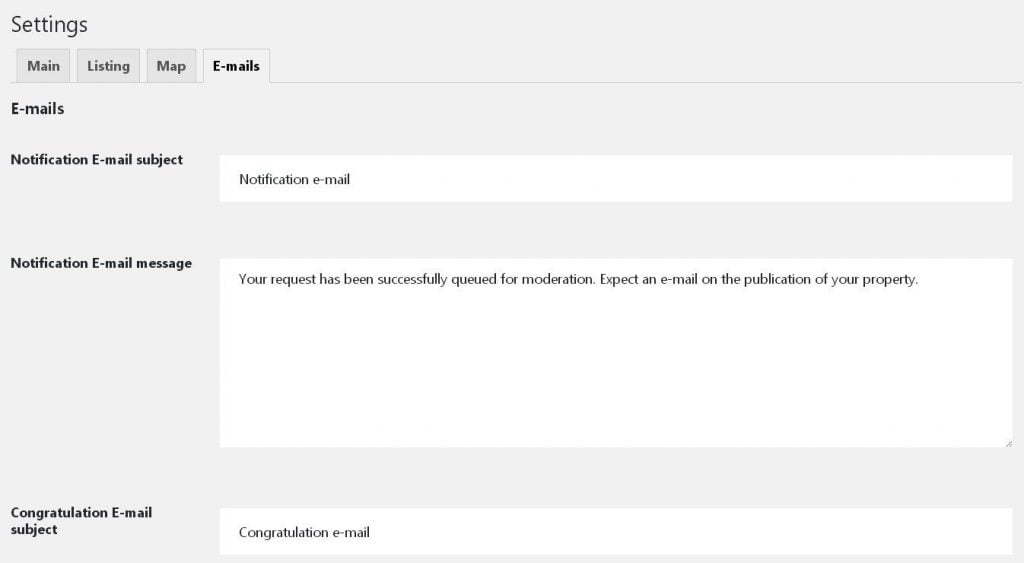Viewport: 1024px width, 563px height.
Task: Focus the Notification E-mail subject field
Action: coord(615,180)
